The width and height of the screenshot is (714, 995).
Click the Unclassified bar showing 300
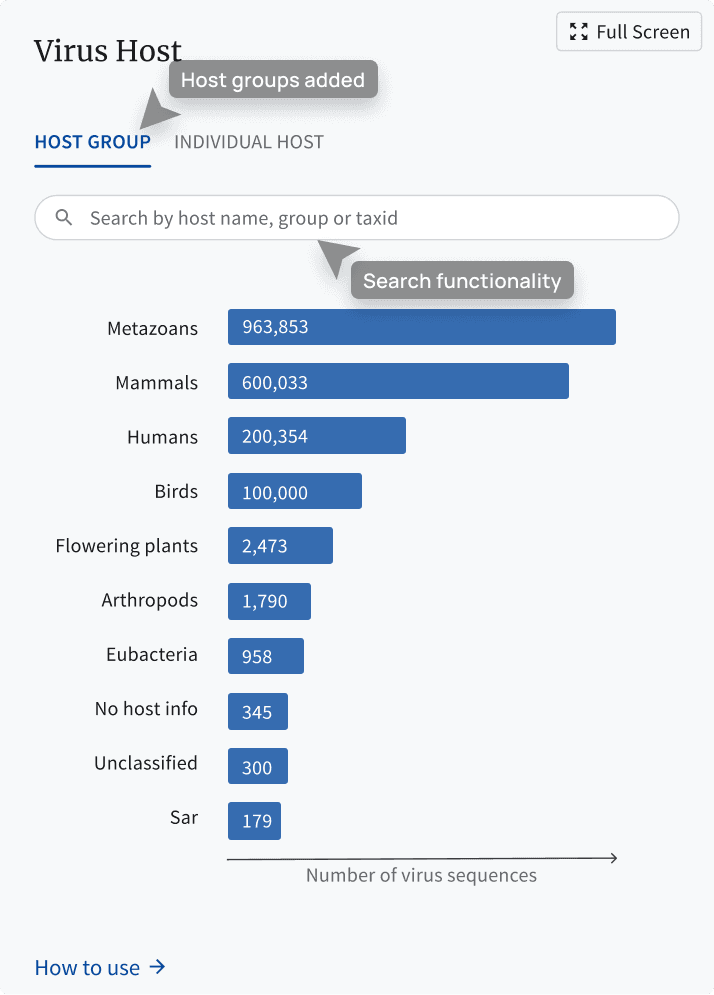[258, 767]
